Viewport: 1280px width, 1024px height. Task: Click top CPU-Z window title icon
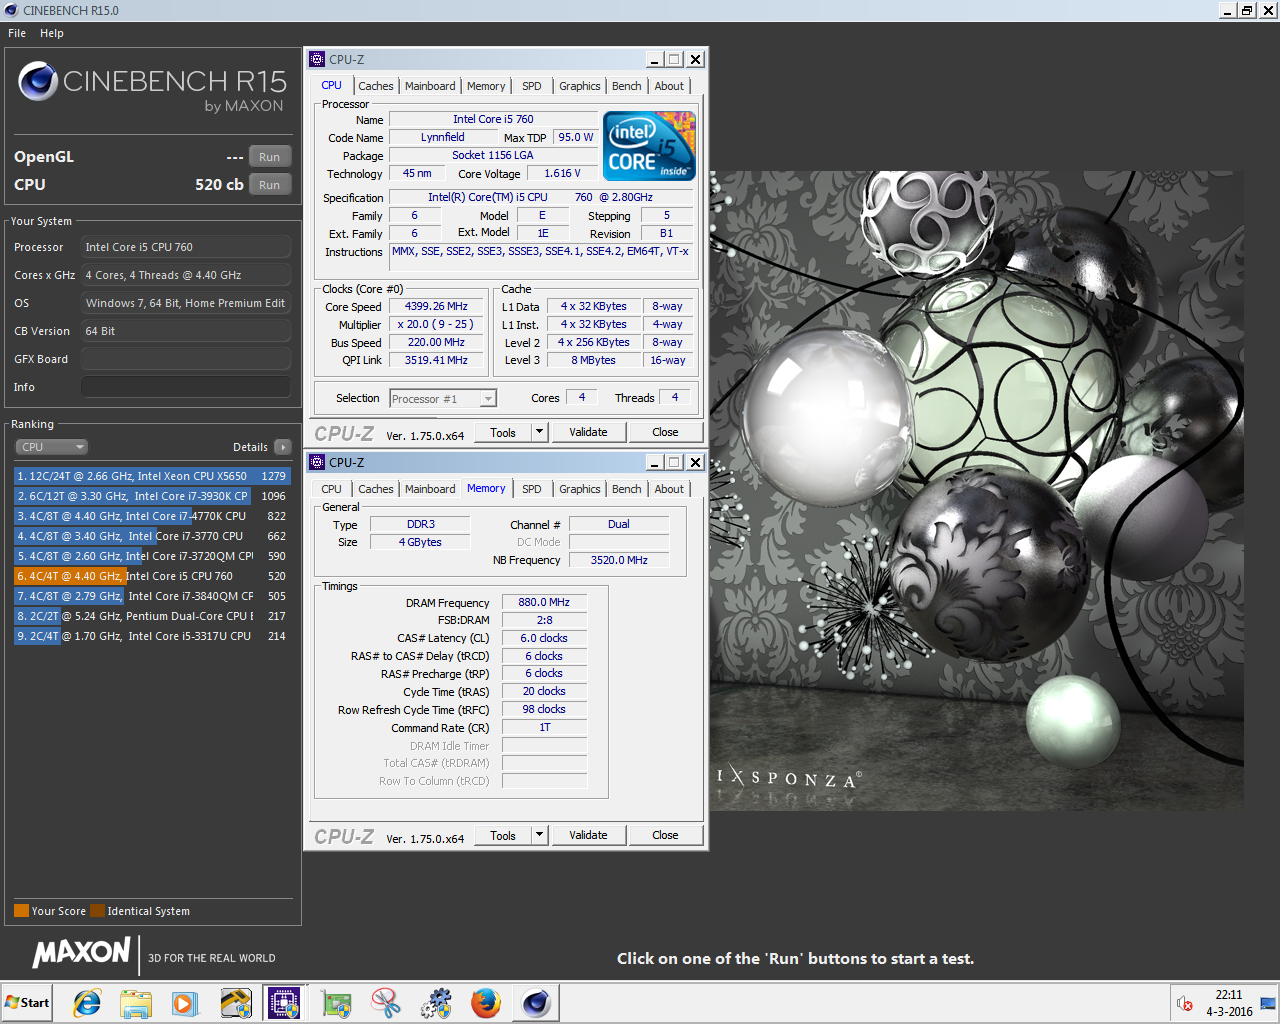pyautogui.click(x=317, y=59)
